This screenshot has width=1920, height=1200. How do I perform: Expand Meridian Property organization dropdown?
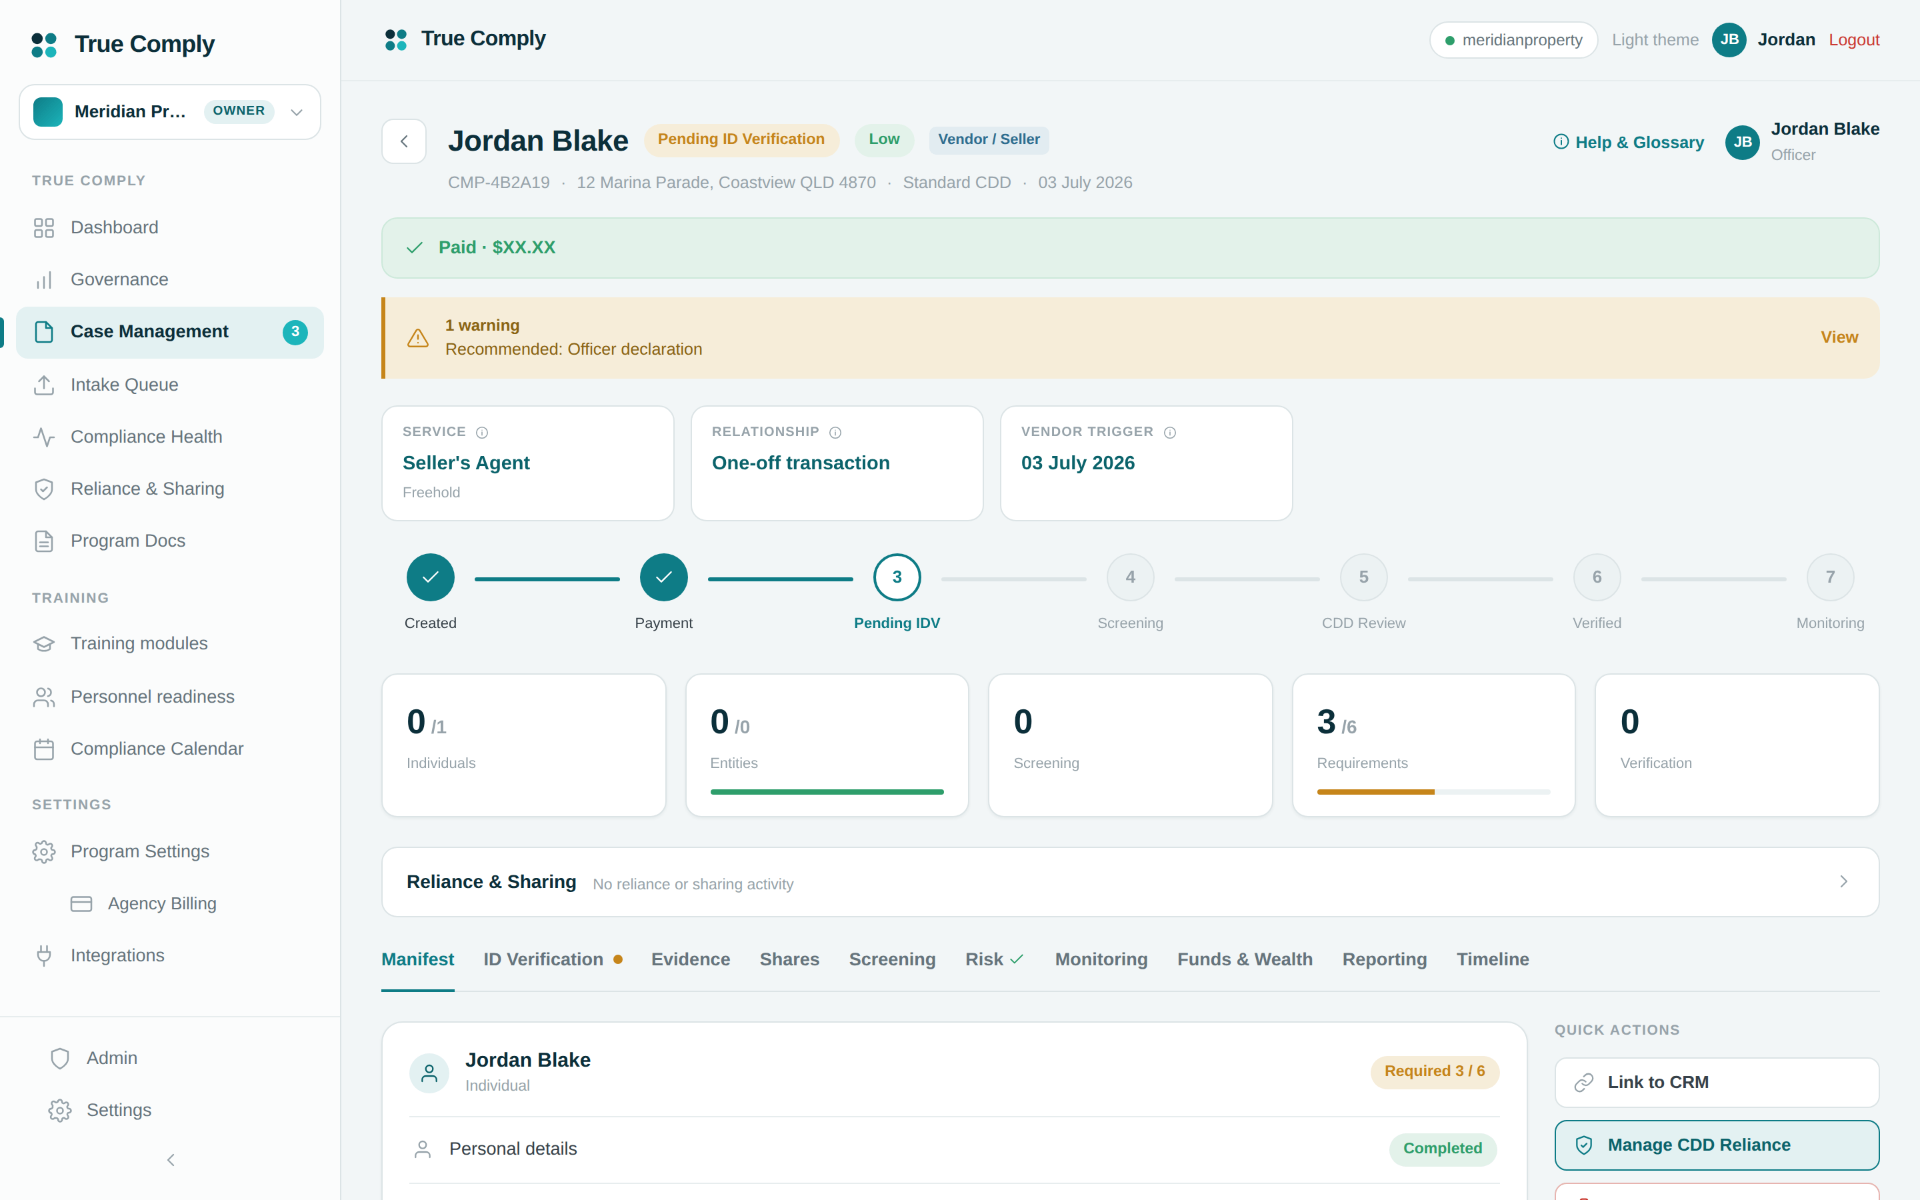click(170, 112)
